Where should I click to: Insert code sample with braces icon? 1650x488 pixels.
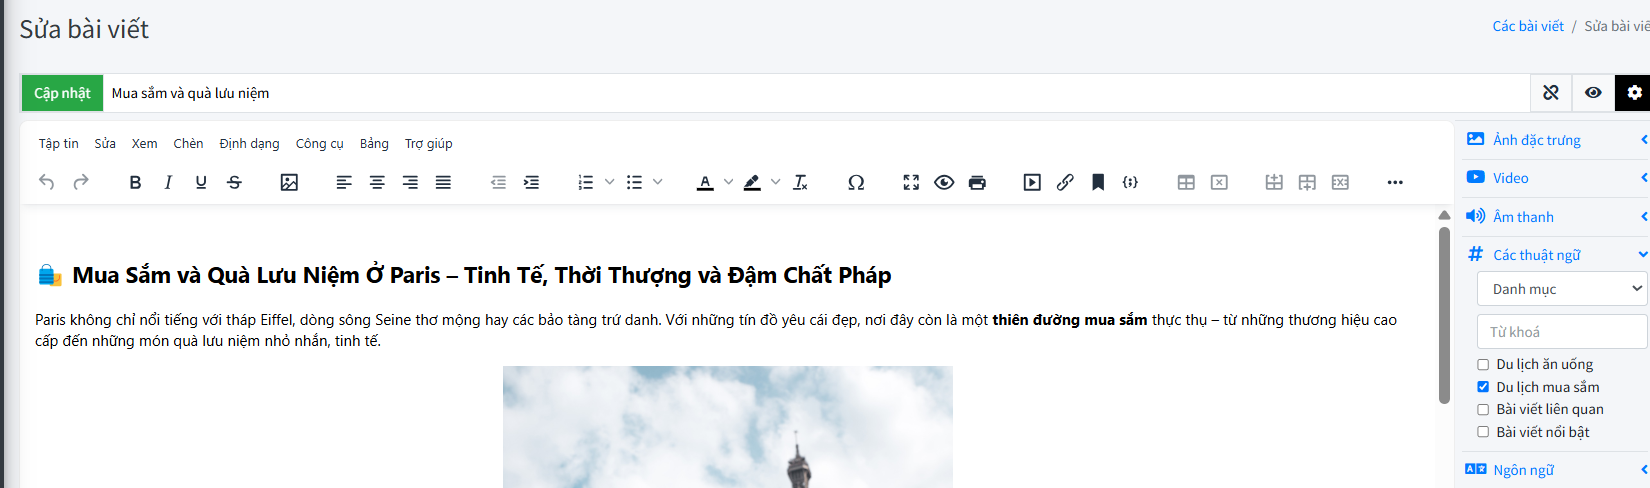tap(1131, 182)
